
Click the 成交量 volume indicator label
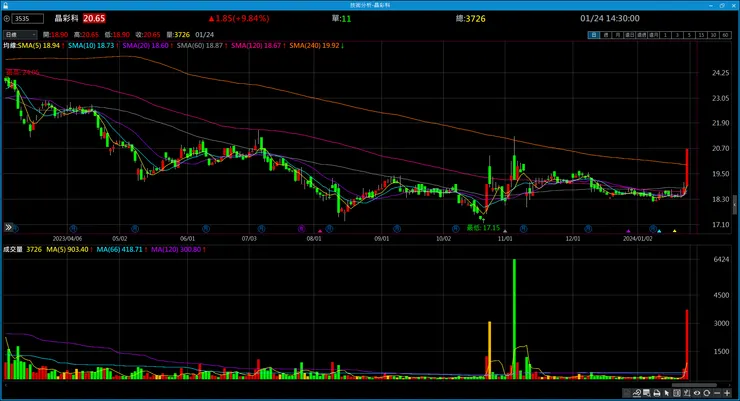coord(13,250)
